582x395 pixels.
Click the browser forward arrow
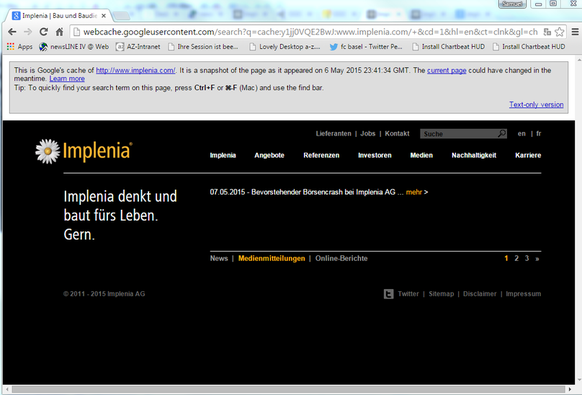point(28,32)
